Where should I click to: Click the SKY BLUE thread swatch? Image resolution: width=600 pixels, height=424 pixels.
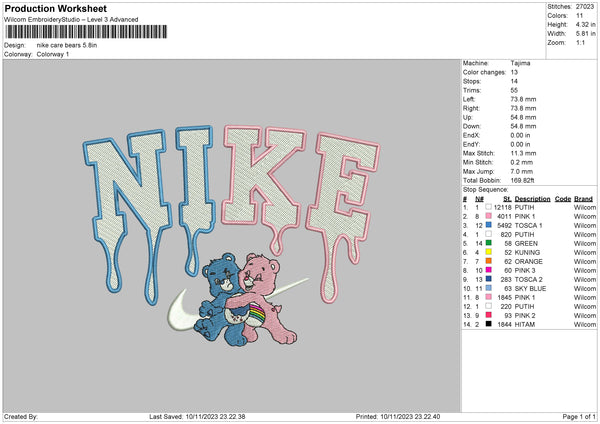pyautogui.click(x=489, y=288)
